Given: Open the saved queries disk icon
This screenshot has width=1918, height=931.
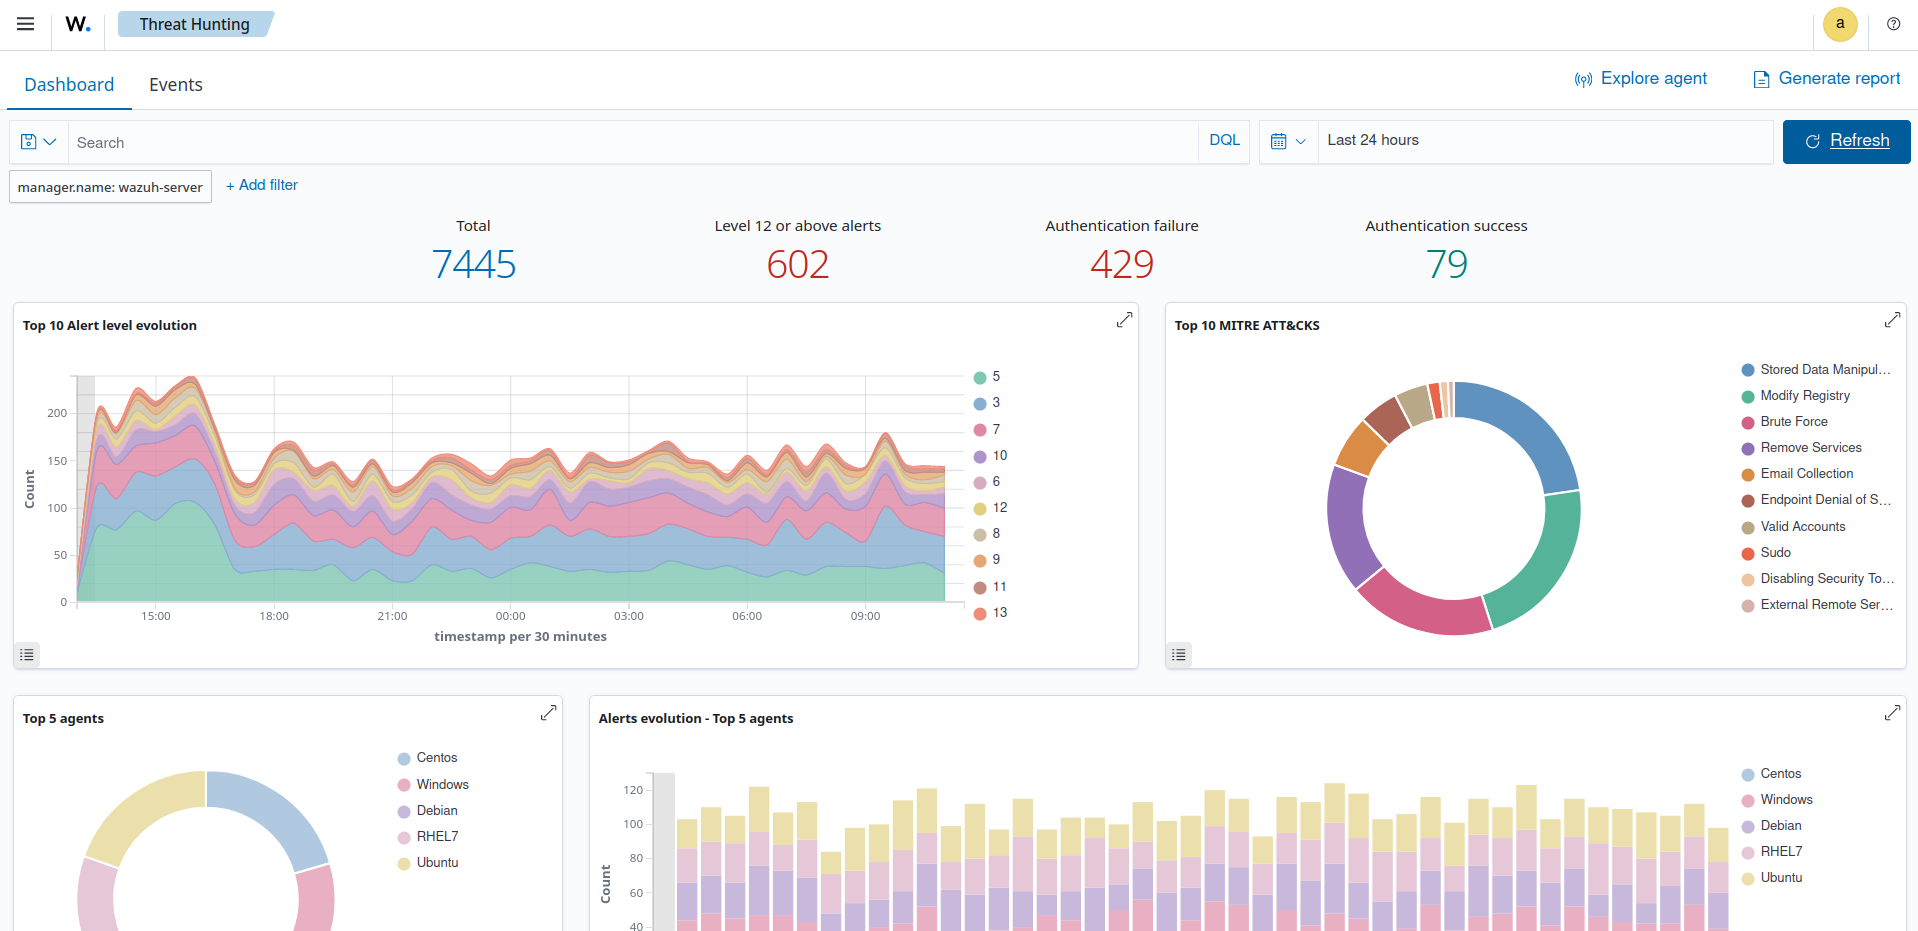Looking at the screenshot, I should (x=29, y=141).
